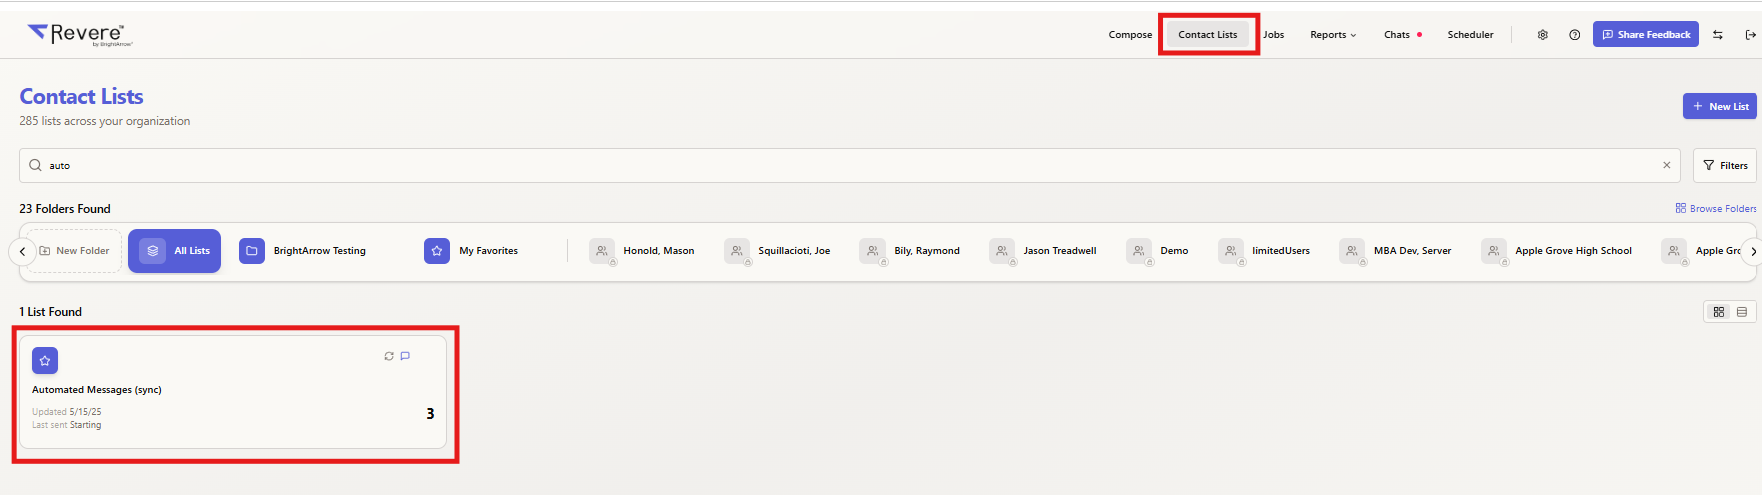Click the Apple Grove High School icon

[1494, 251]
